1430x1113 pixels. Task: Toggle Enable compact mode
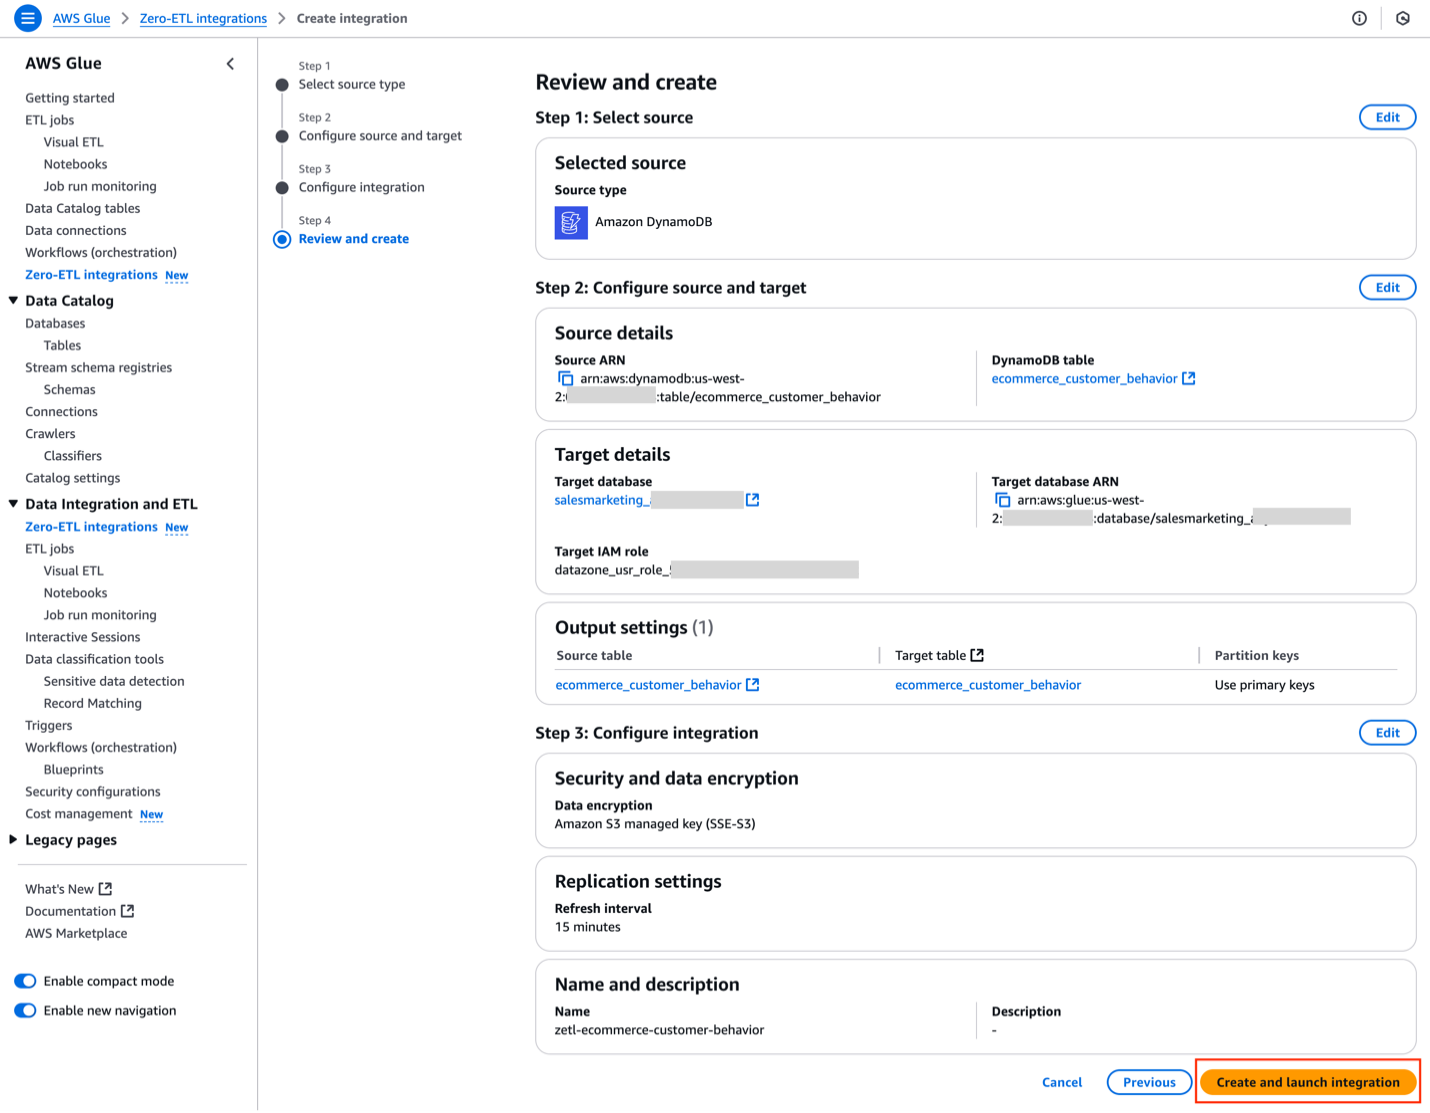click(25, 981)
